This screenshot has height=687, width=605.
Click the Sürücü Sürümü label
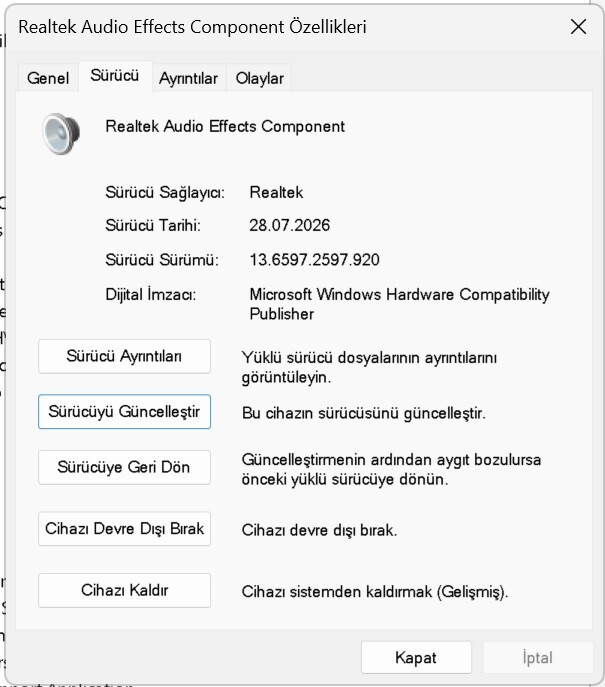click(162, 260)
